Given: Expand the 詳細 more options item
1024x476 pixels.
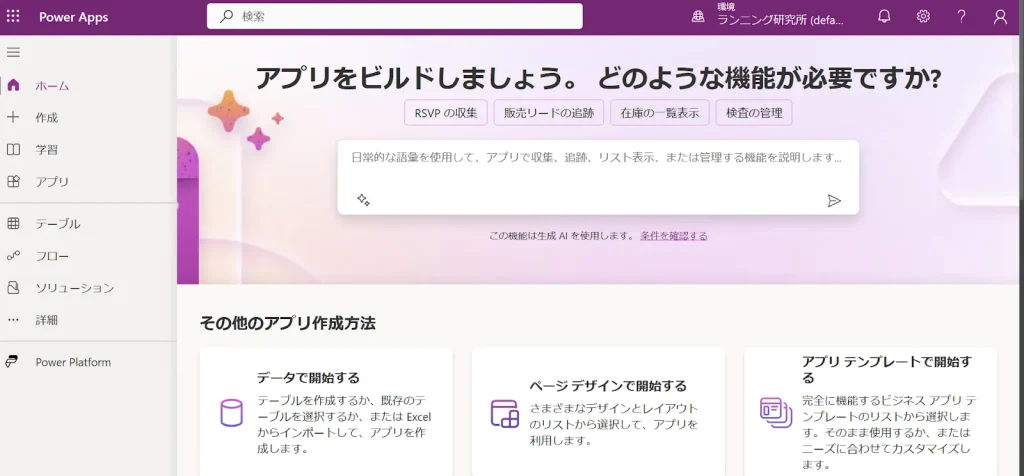Looking at the screenshot, I should click(x=46, y=320).
